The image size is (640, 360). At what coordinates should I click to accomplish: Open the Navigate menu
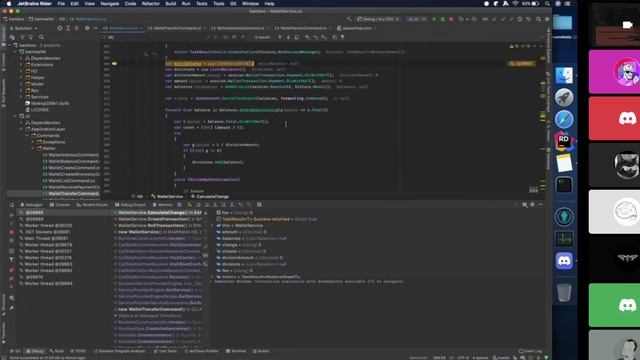(x=110, y=4)
